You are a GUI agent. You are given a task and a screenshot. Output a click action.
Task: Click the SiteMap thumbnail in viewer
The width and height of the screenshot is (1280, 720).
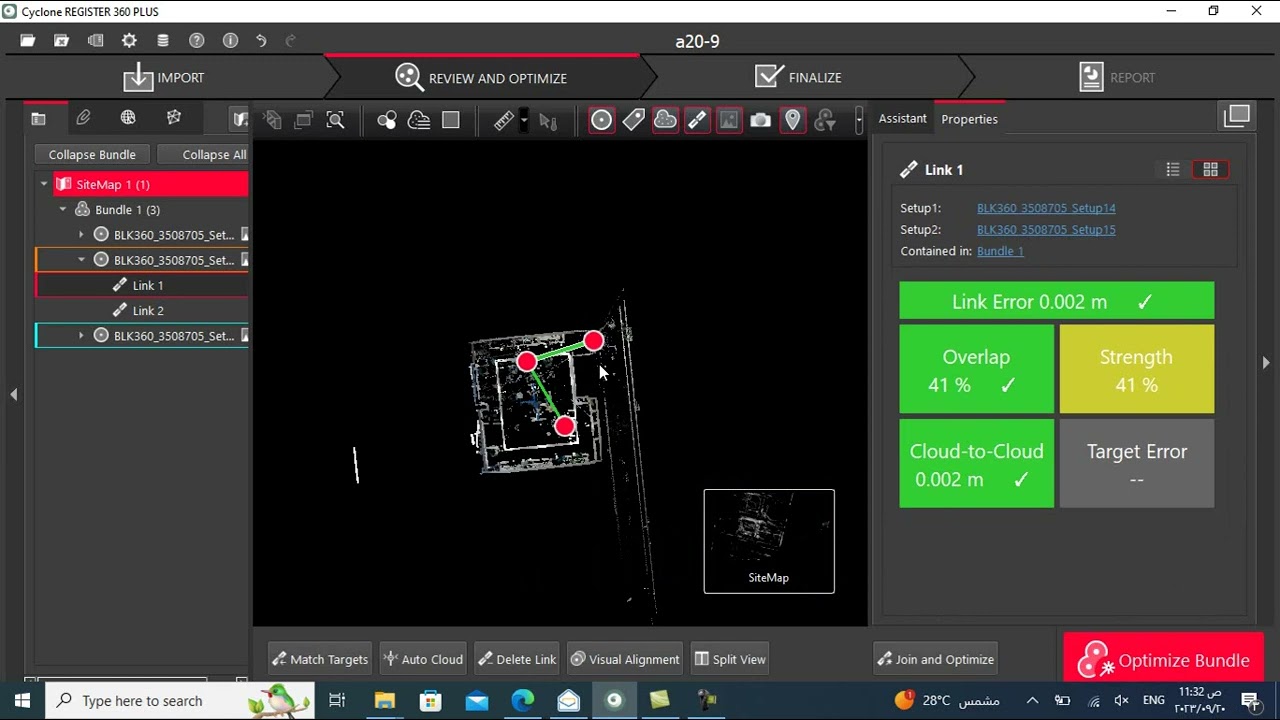click(x=769, y=541)
